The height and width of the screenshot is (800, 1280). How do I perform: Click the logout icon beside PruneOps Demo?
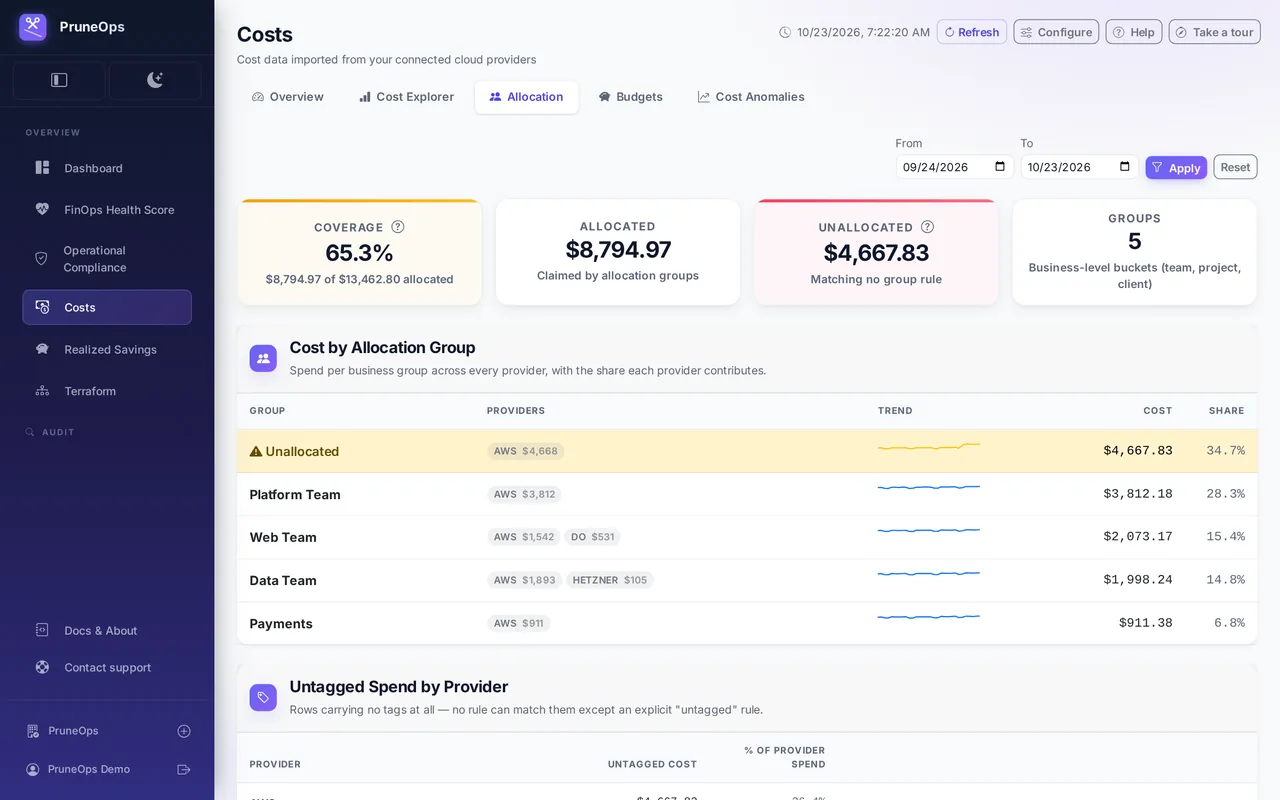(184, 769)
